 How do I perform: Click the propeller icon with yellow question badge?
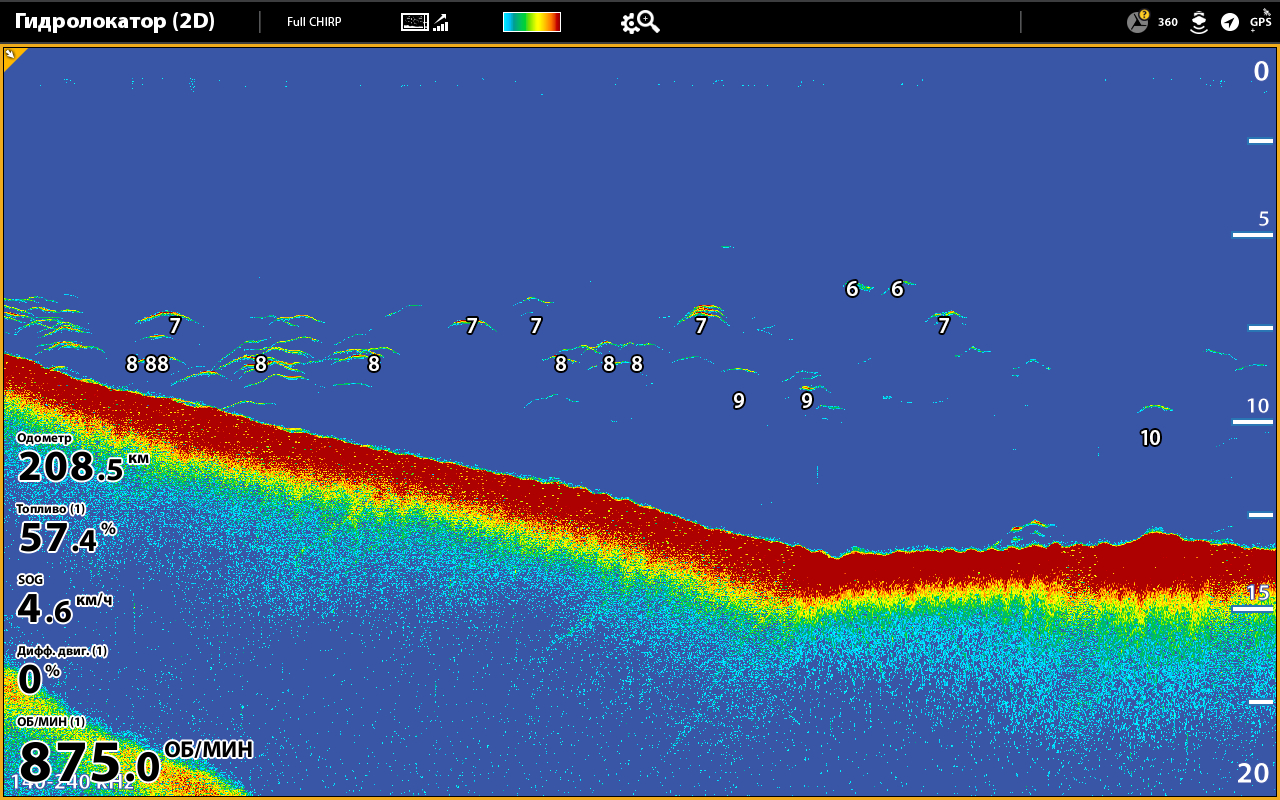tap(1138, 22)
